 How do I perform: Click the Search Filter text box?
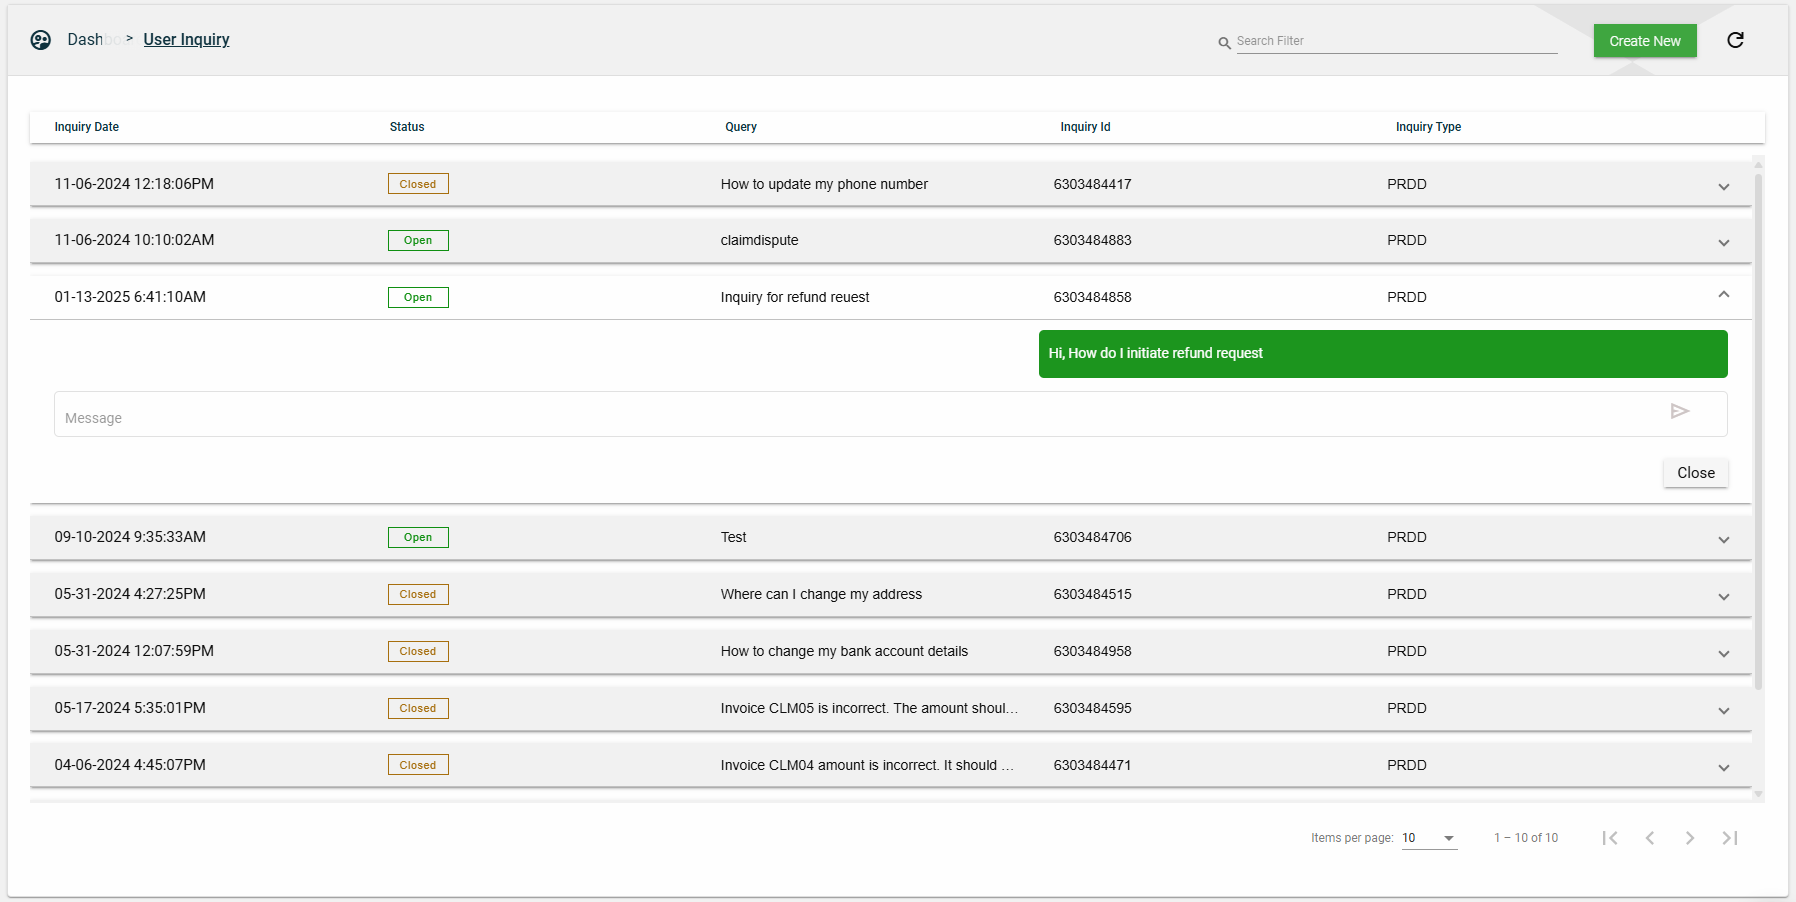1395,41
